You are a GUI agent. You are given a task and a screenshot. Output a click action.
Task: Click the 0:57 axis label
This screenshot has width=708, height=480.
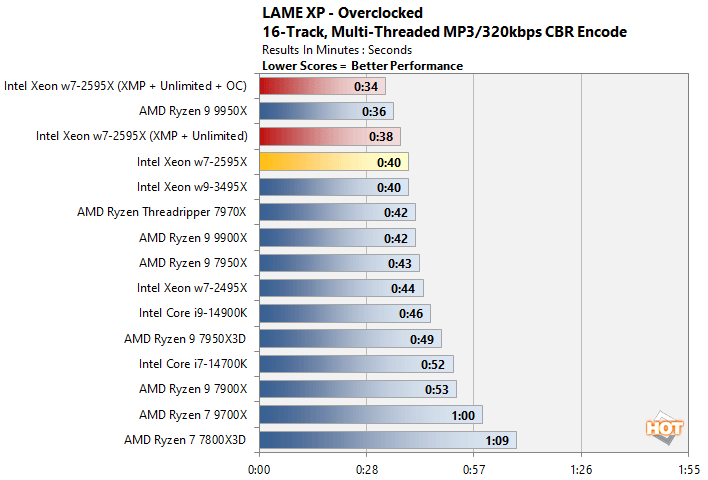tap(474, 470)
